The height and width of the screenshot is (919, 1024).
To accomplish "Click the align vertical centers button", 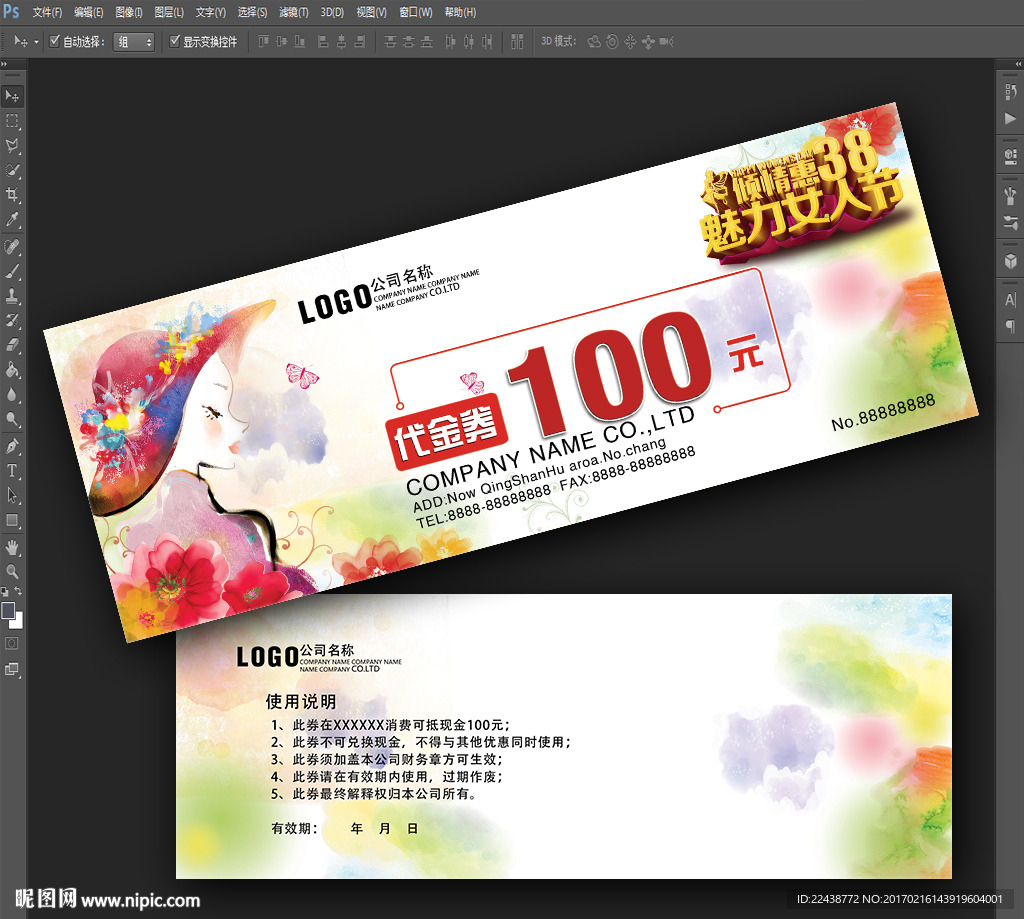I will [x=281, y=42].
